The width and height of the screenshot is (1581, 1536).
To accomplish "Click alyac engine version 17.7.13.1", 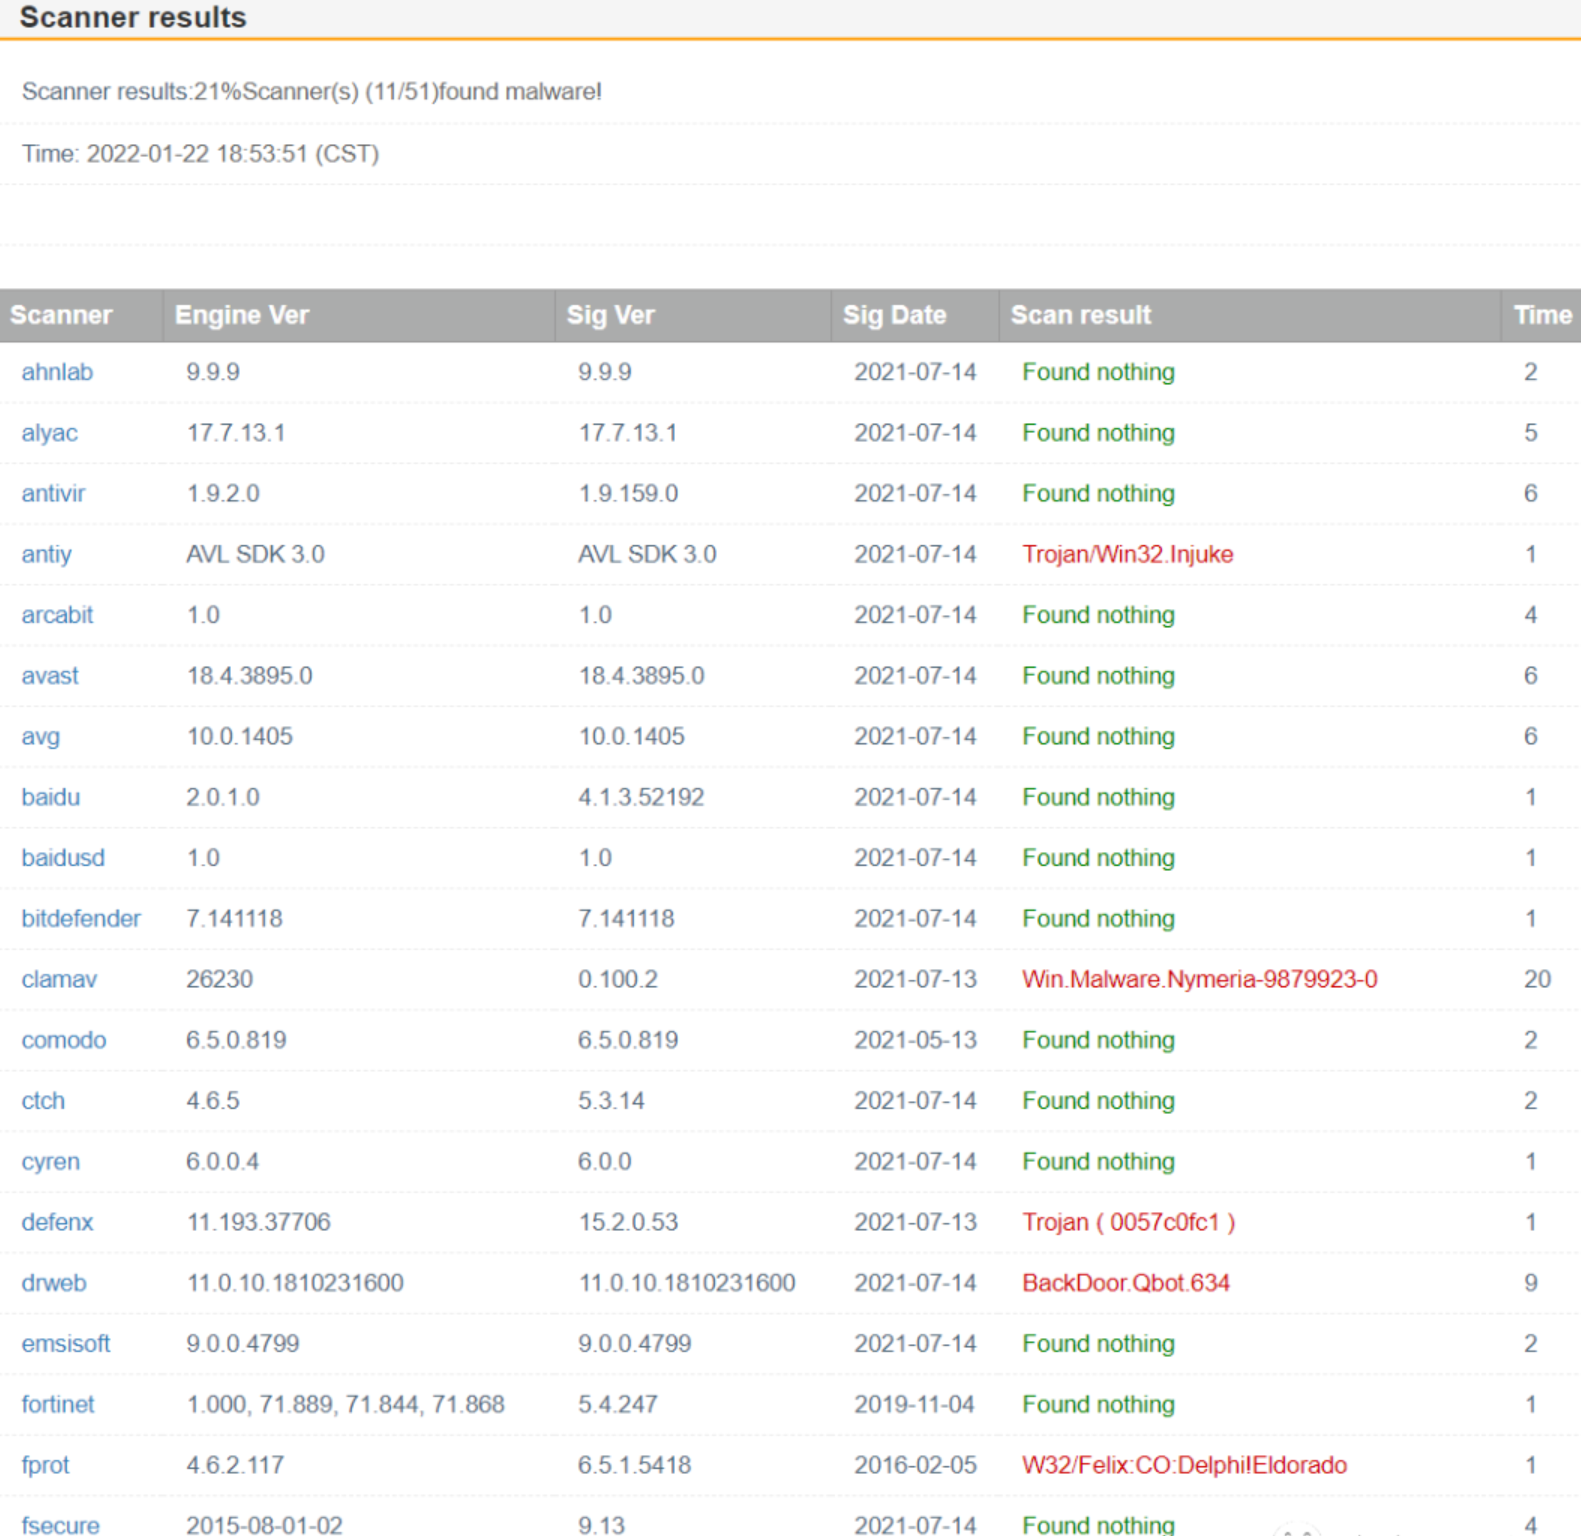I will pyautogui.click(x=235, y=433).
